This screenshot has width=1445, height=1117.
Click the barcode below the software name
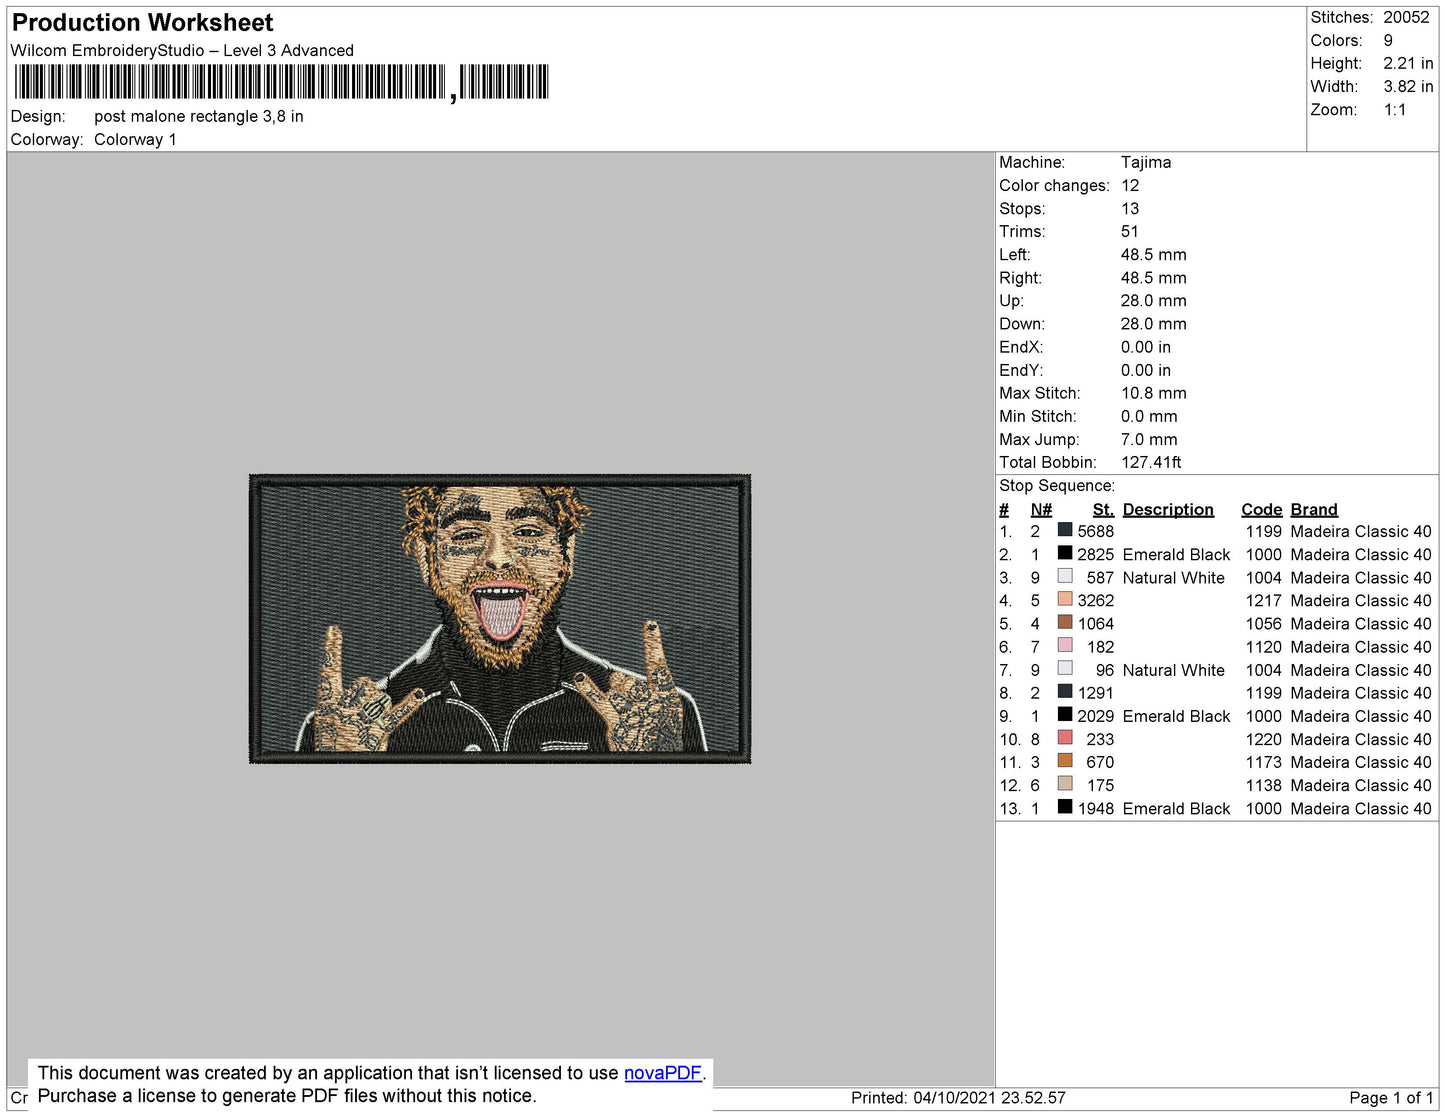pos(282,82)
